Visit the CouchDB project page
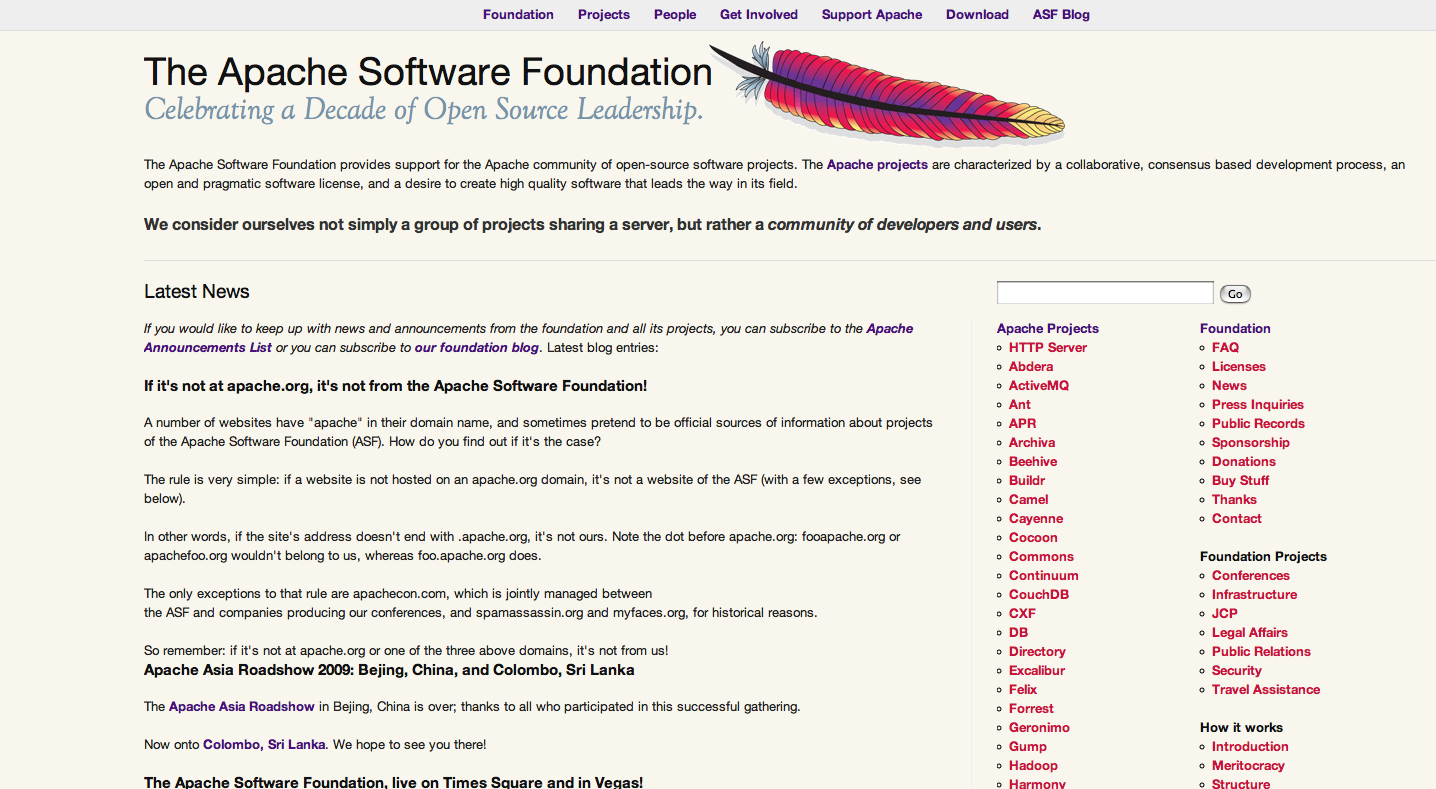1436x789 pixels. pyautogui.click(x=1039, y=595)
